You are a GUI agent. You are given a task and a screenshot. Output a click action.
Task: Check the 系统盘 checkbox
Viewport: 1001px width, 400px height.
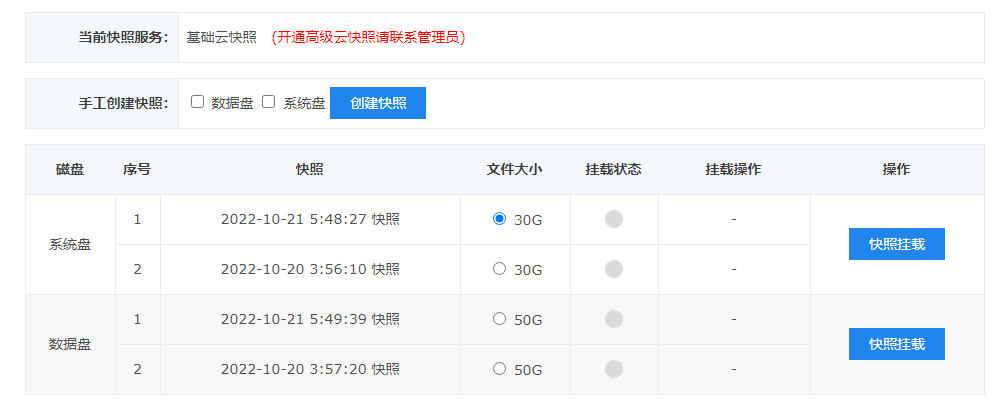[x=269, y=102]
